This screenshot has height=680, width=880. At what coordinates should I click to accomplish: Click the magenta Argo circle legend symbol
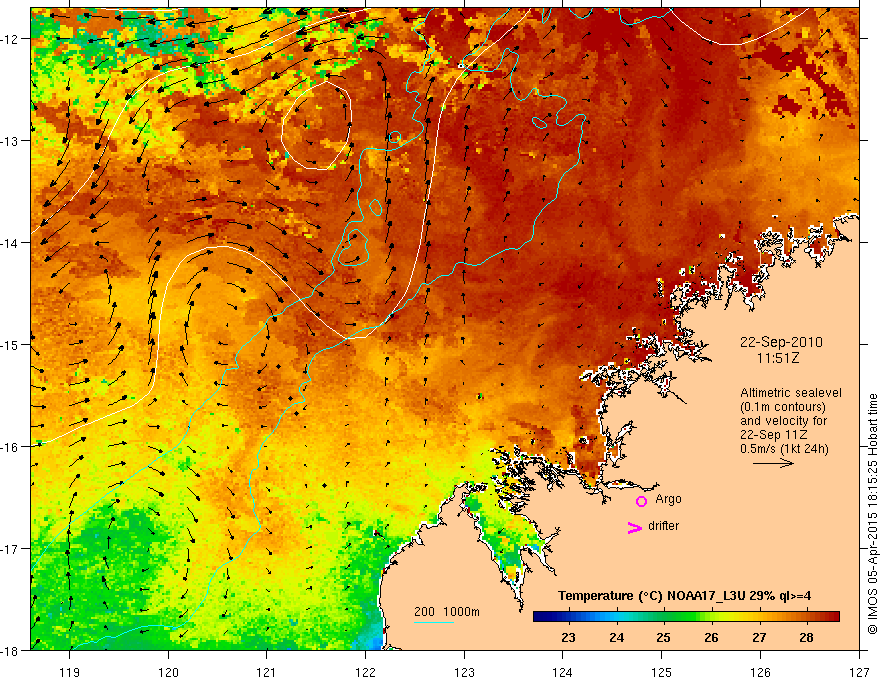pos(641,501)
